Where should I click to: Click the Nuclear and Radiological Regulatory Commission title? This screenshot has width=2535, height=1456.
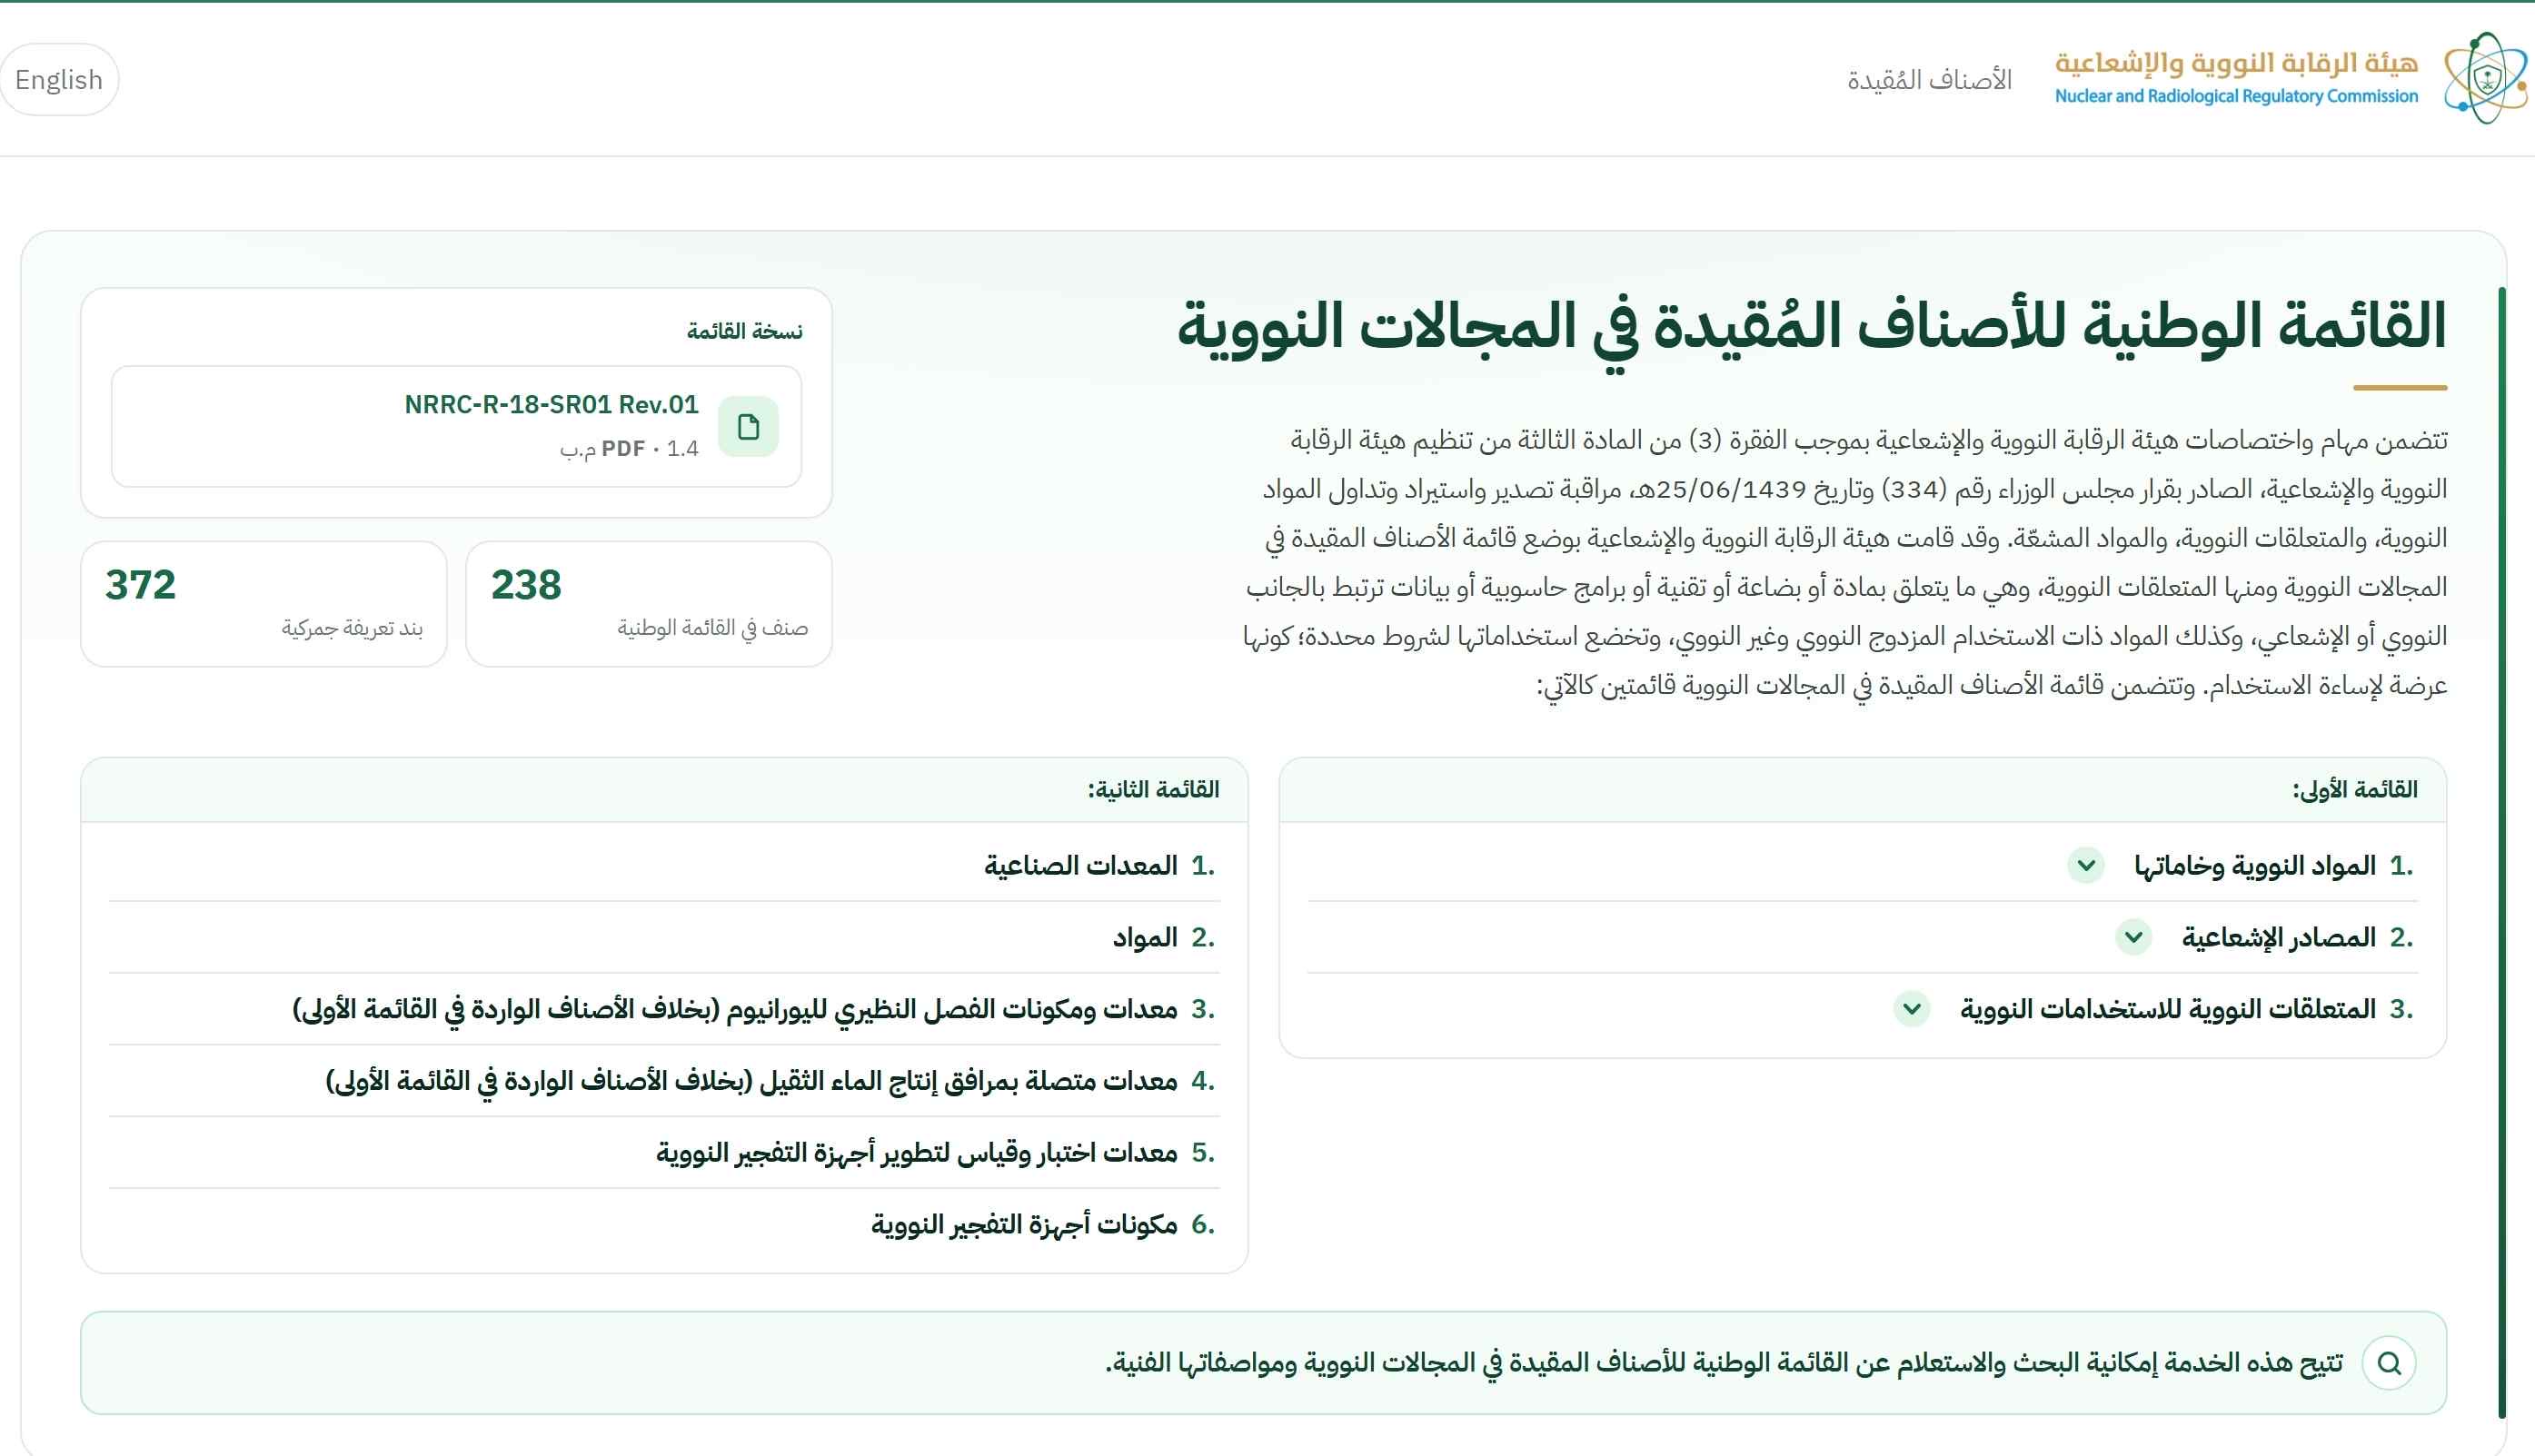2236,96
